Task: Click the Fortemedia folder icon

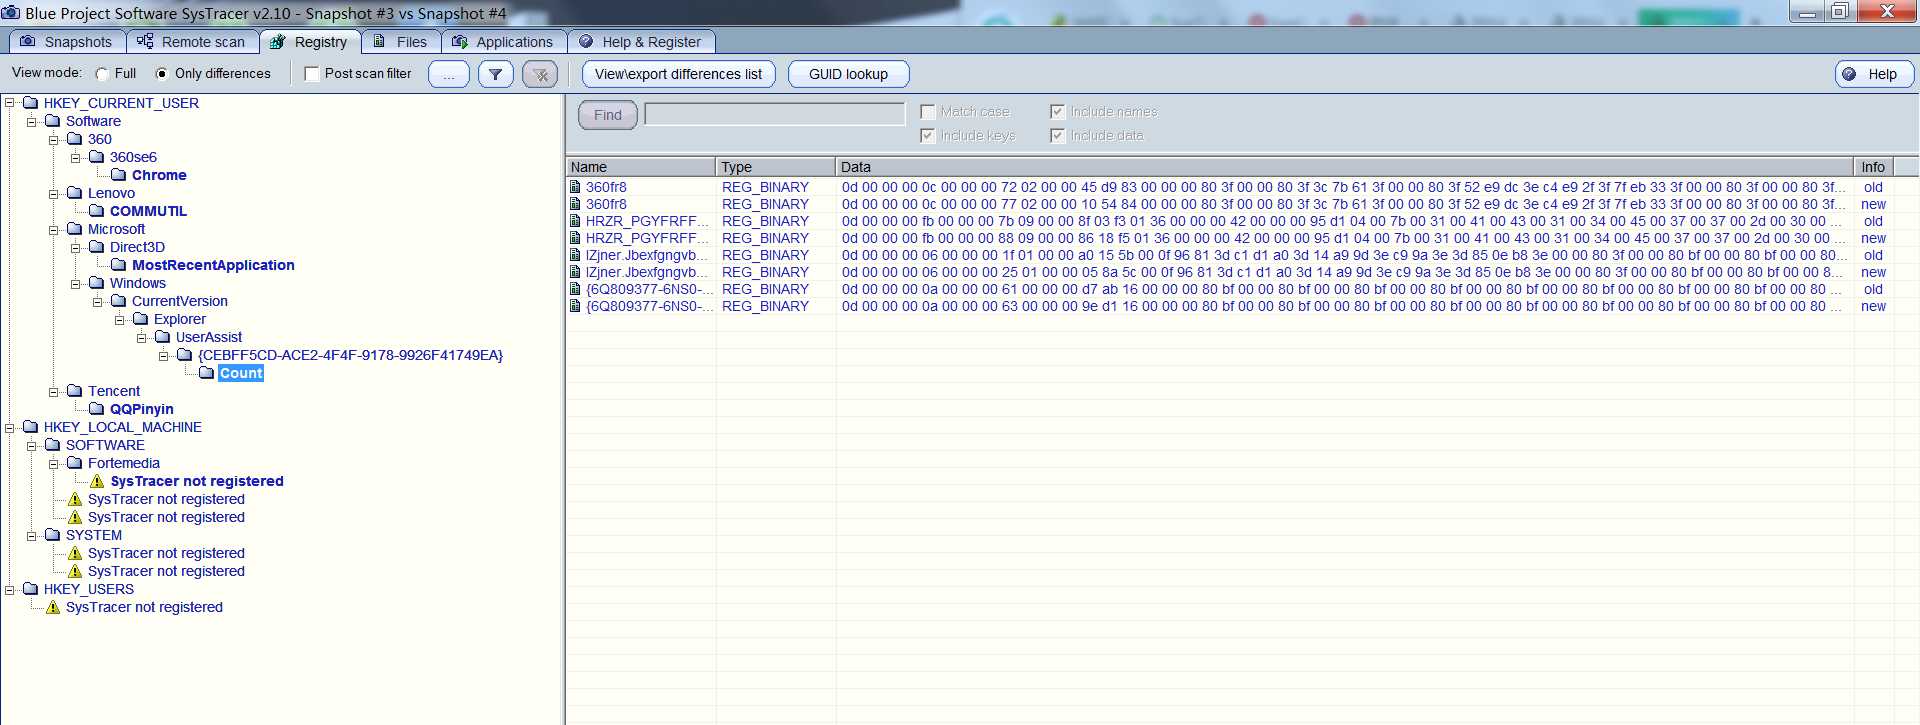Action: [x=75, y=463]
